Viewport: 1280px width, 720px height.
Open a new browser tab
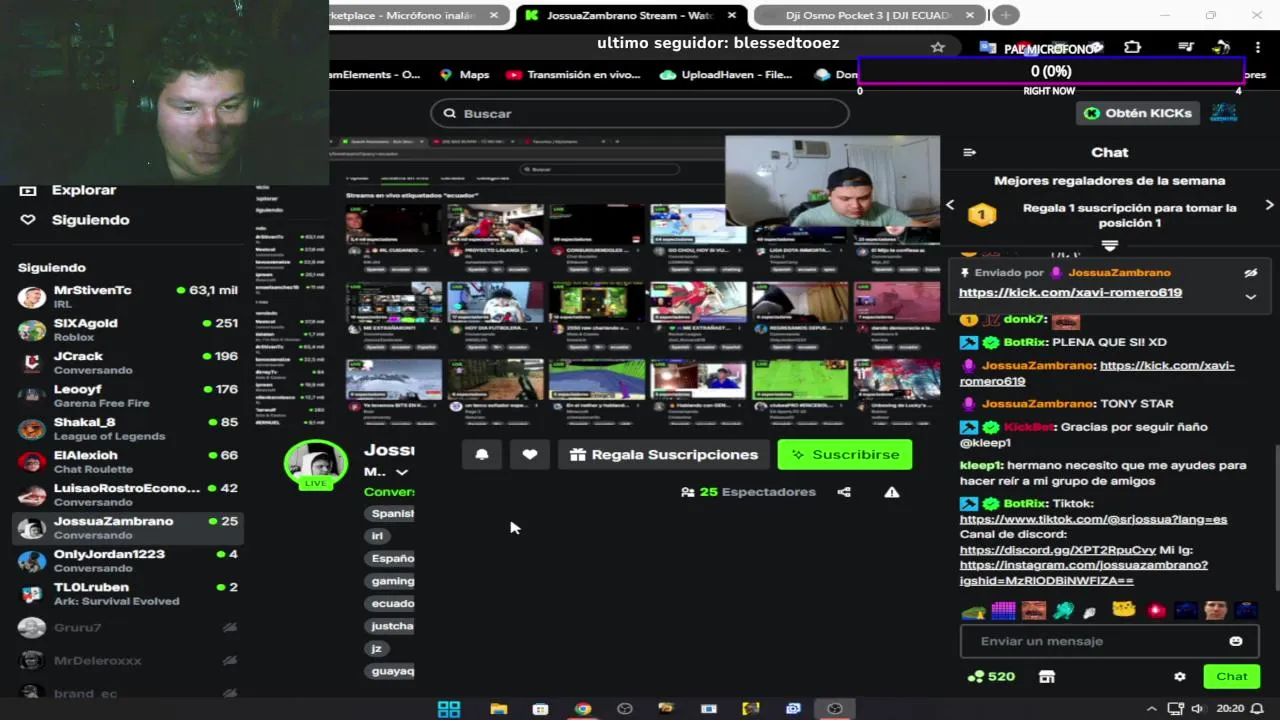(x=1005, y=15)
